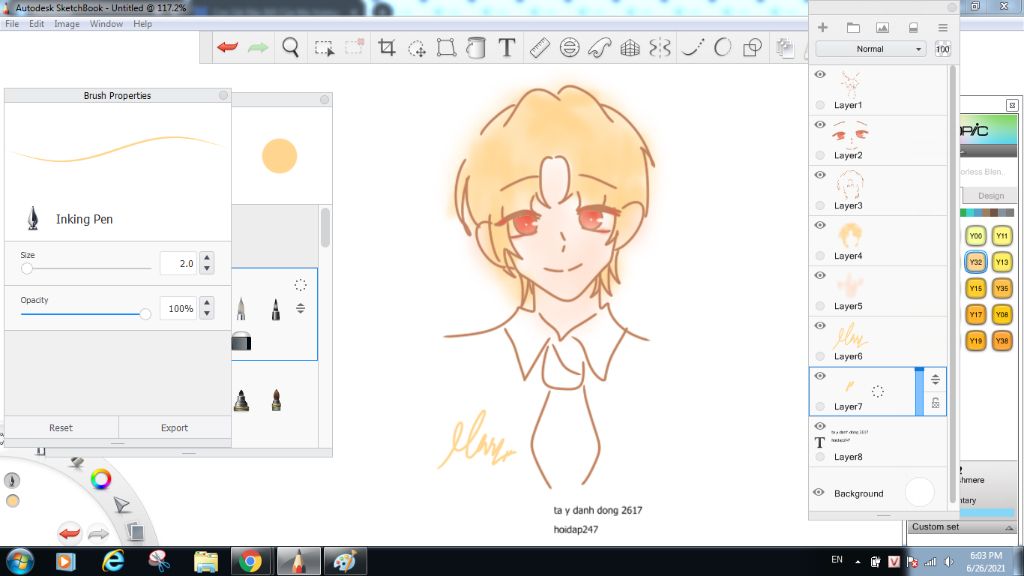Click the green Redo arrow in top toolbar
The image size is (1024, 576).
pos(258,48)
